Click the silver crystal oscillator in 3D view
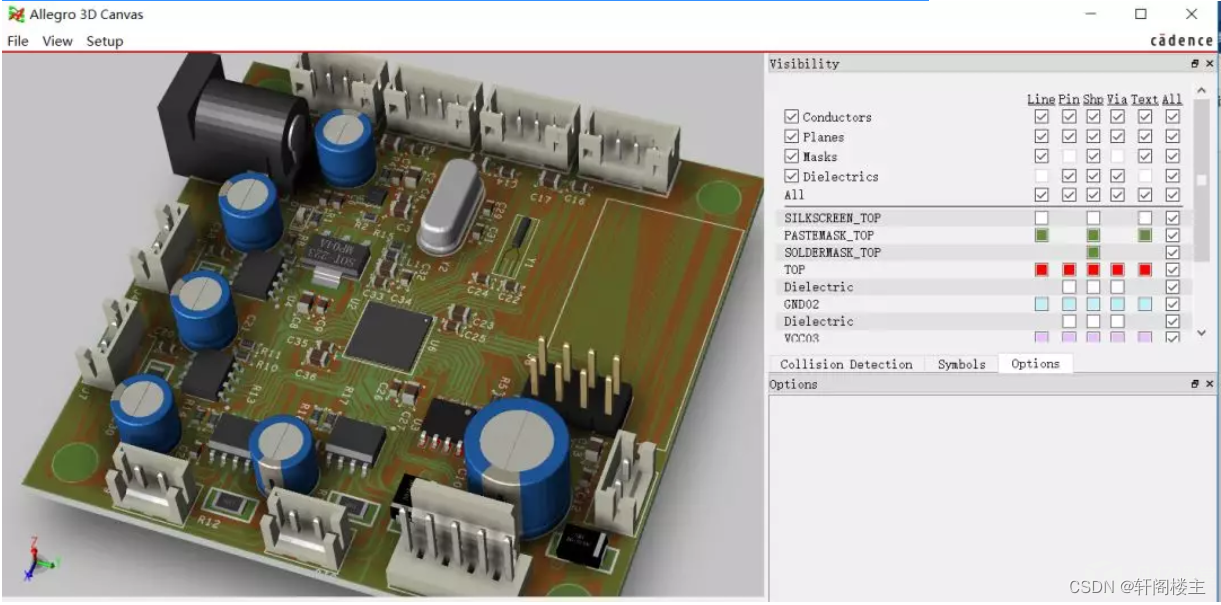The height and width of the screenshot is (605, 1221). [450, 208]
